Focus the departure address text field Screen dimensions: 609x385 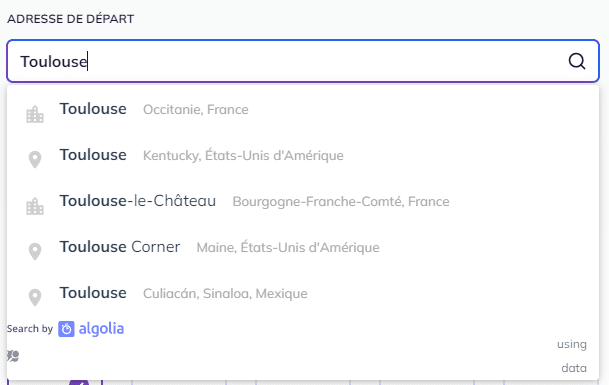pos(303,61)
